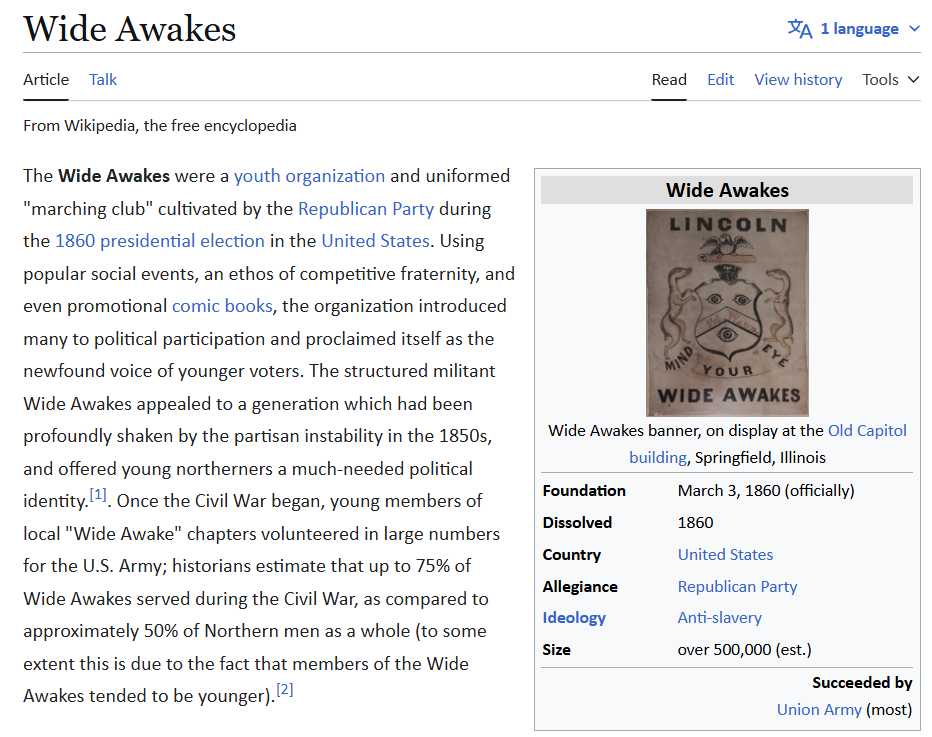Click the 'Foundation' row label

coord(584,491)
